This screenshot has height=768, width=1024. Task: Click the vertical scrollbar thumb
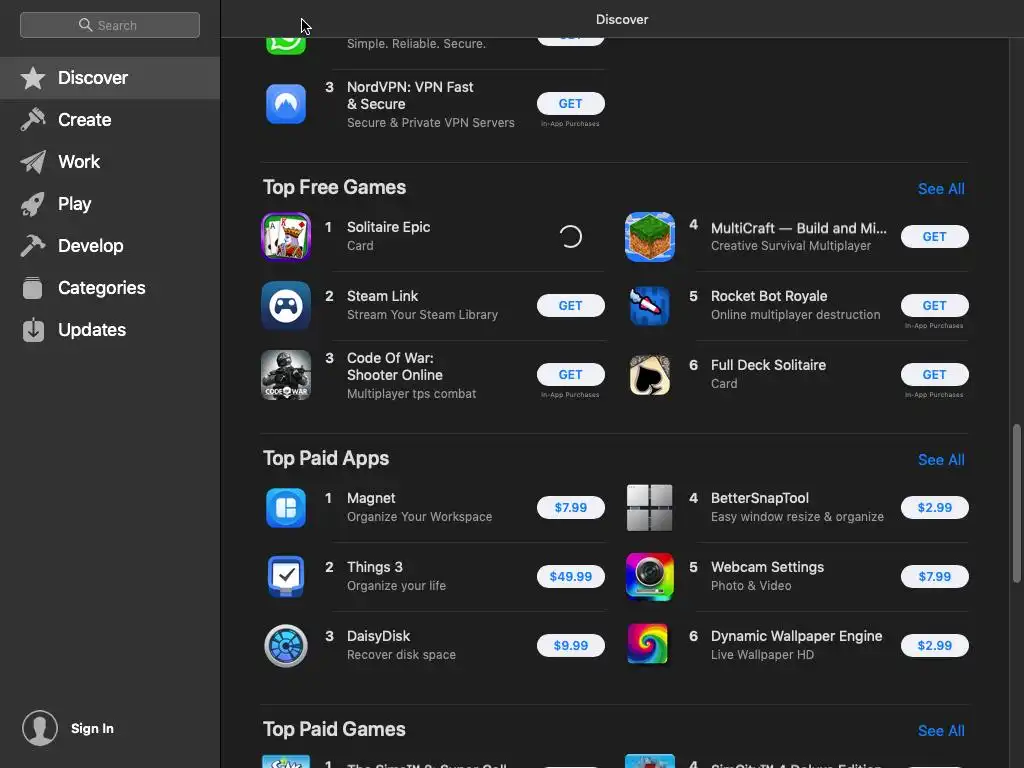[x=1016, y=504]
